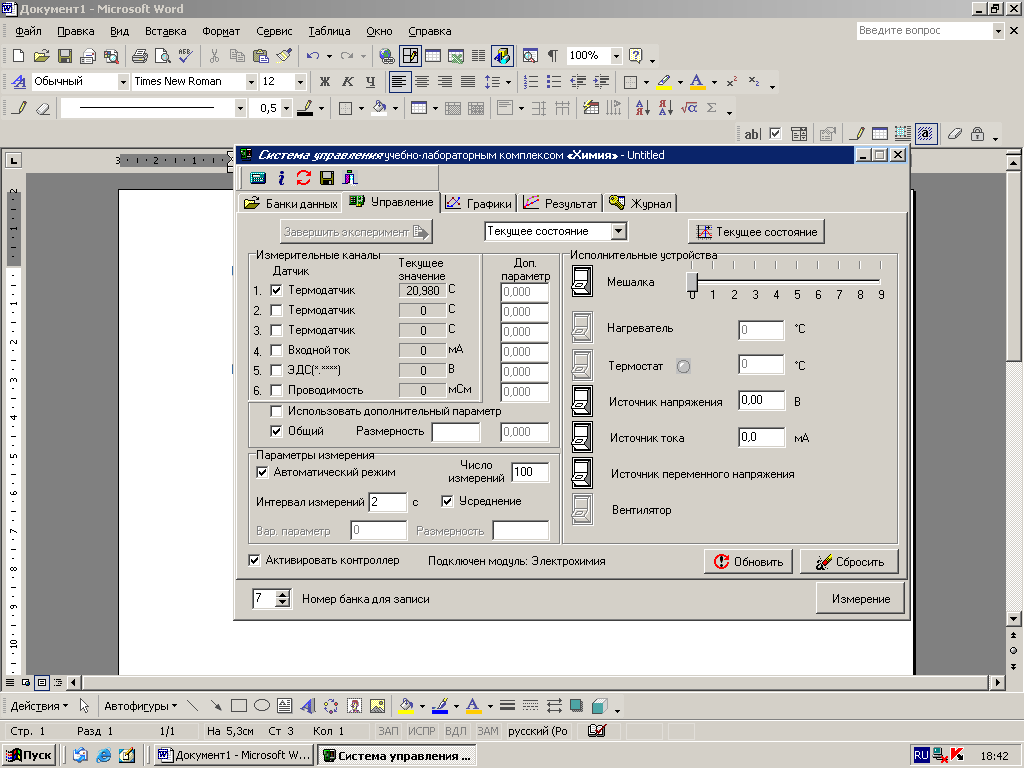The image size is (1024, 768).
Task: Click the sort ascending (А-Я) icon
Action: pyautogui.click(x=642, y=108)
